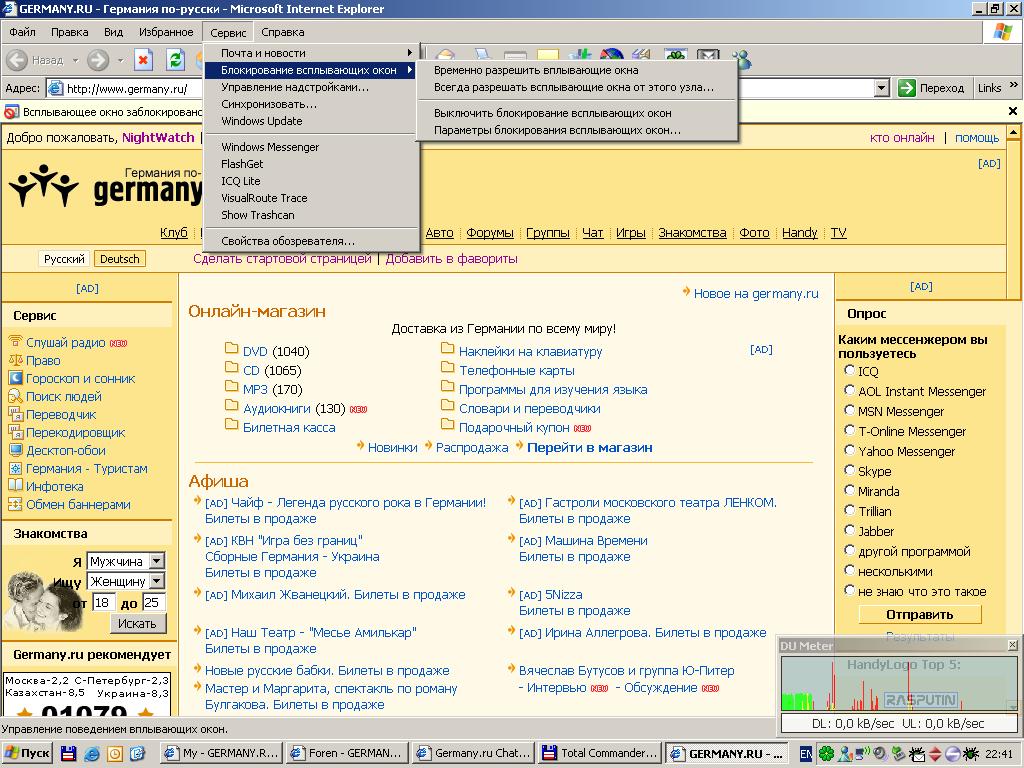
Task: Choose Yahoo Messenger in the poll
Action: click(850, 450)
